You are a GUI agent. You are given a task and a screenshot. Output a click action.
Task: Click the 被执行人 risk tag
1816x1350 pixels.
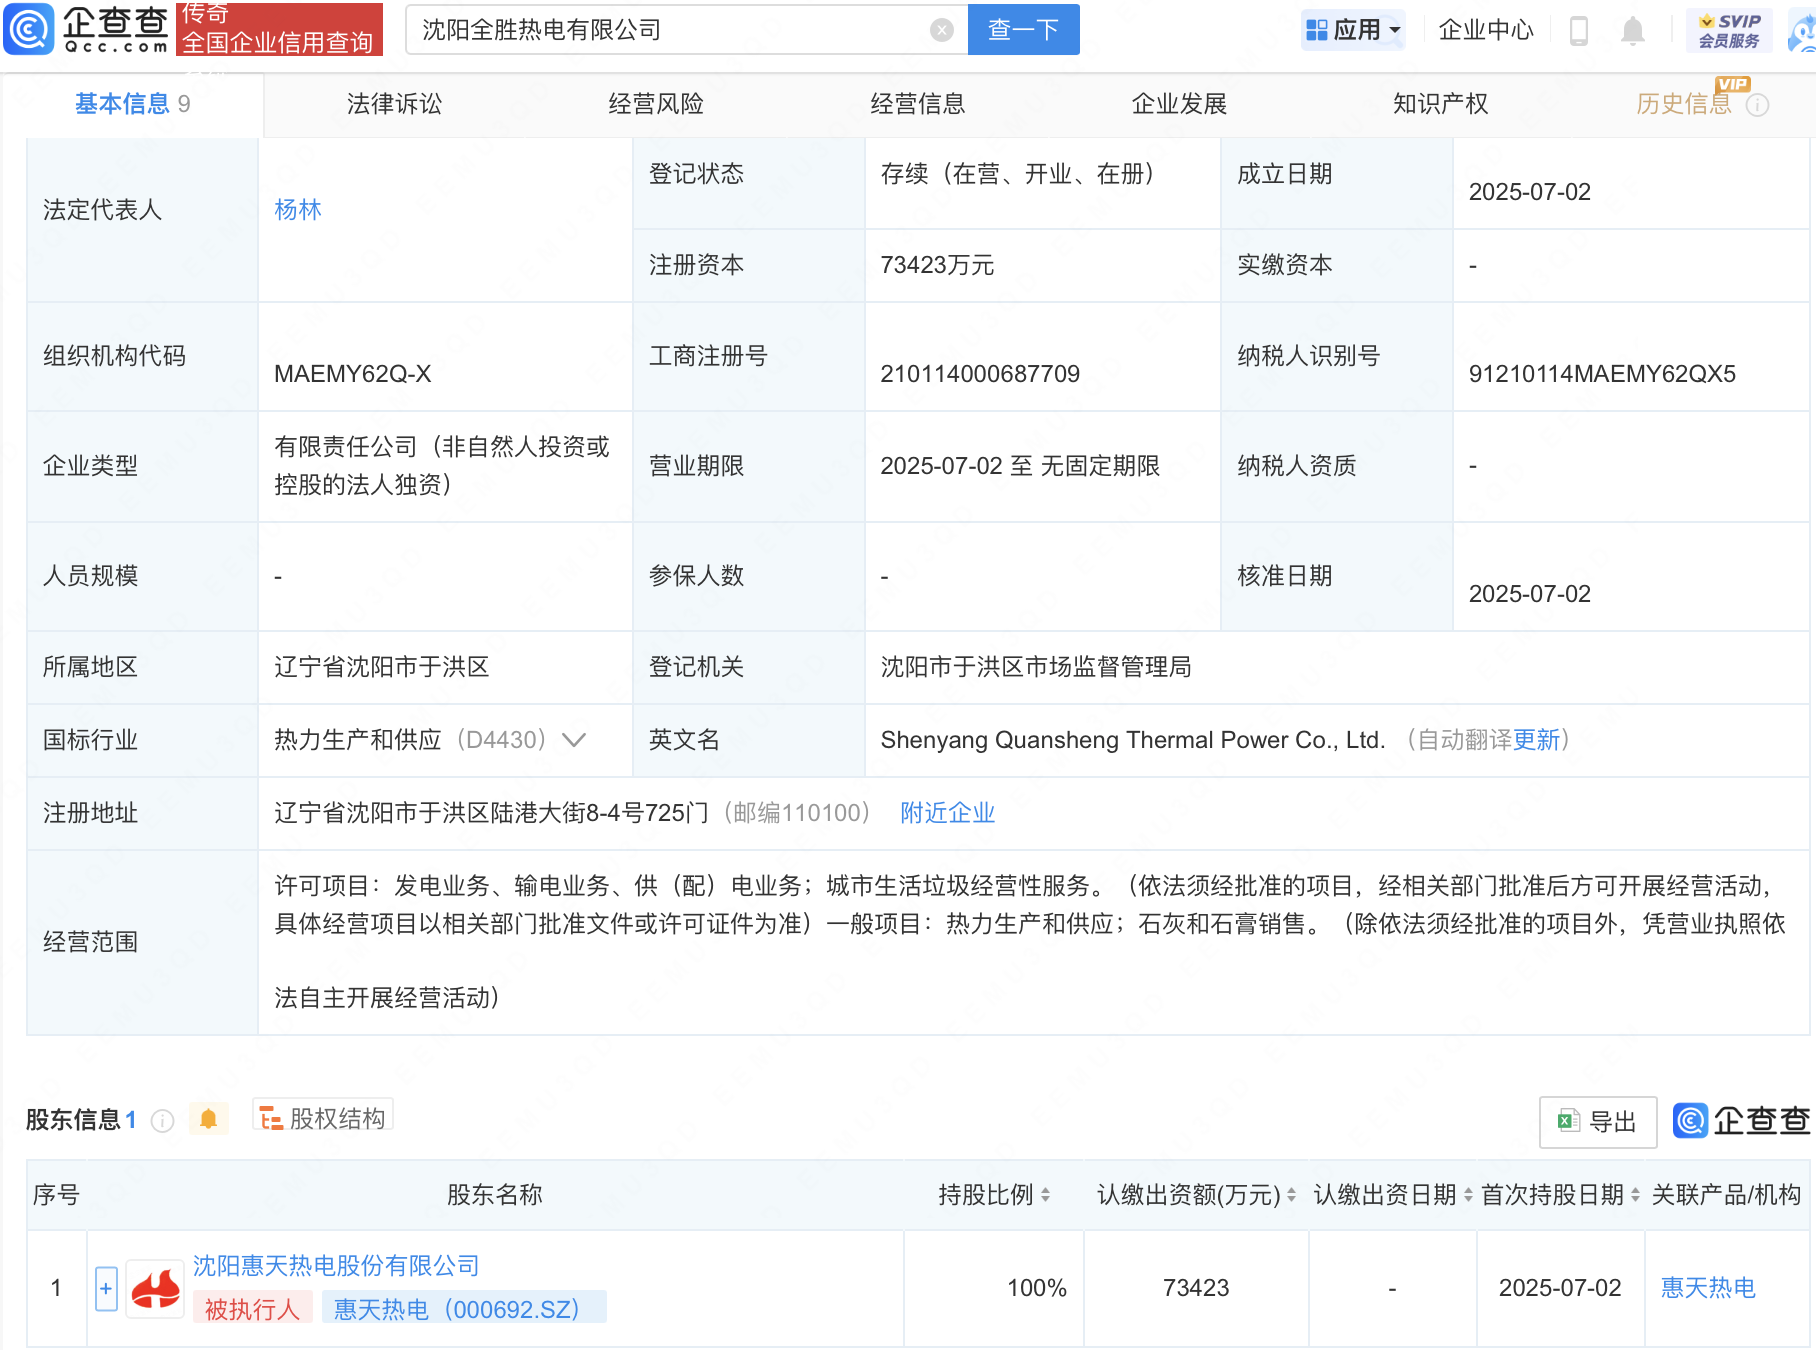[252, 1309]
